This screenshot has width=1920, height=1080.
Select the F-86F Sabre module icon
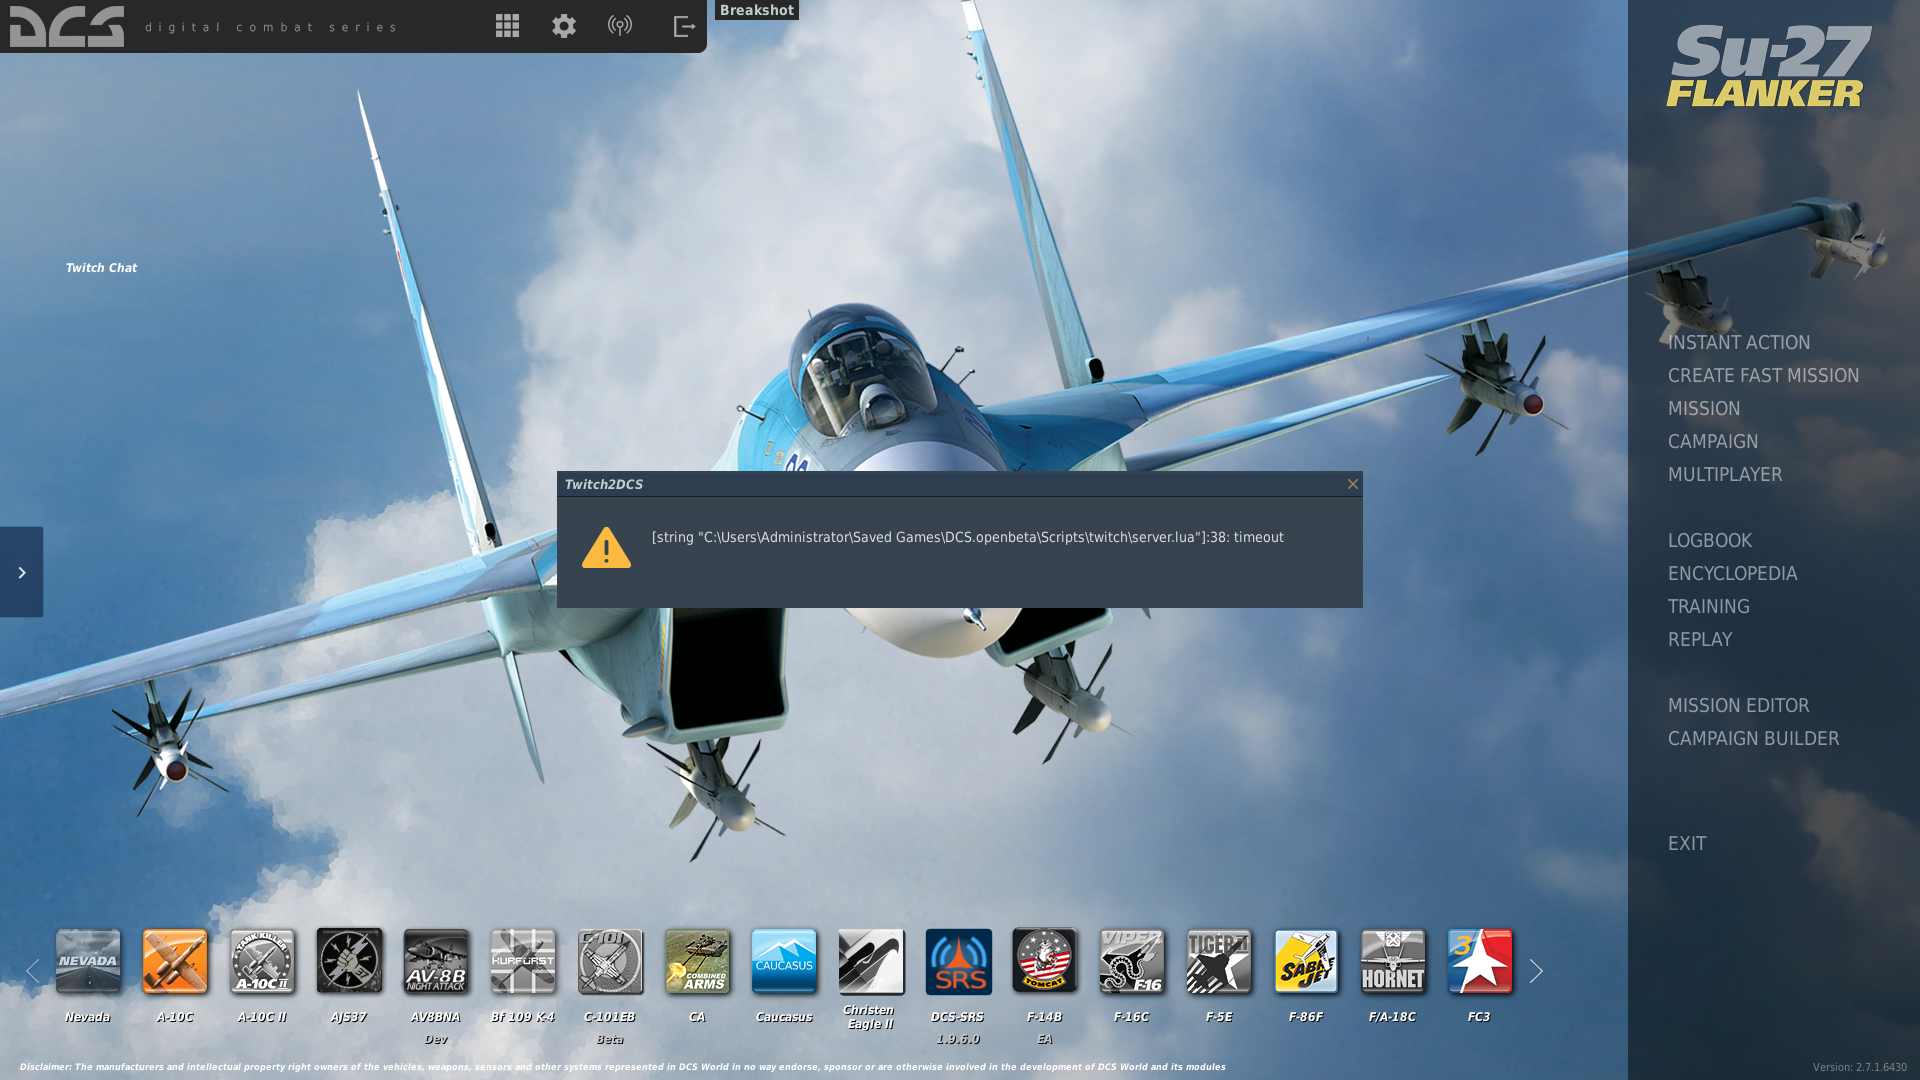(1306, 961)
